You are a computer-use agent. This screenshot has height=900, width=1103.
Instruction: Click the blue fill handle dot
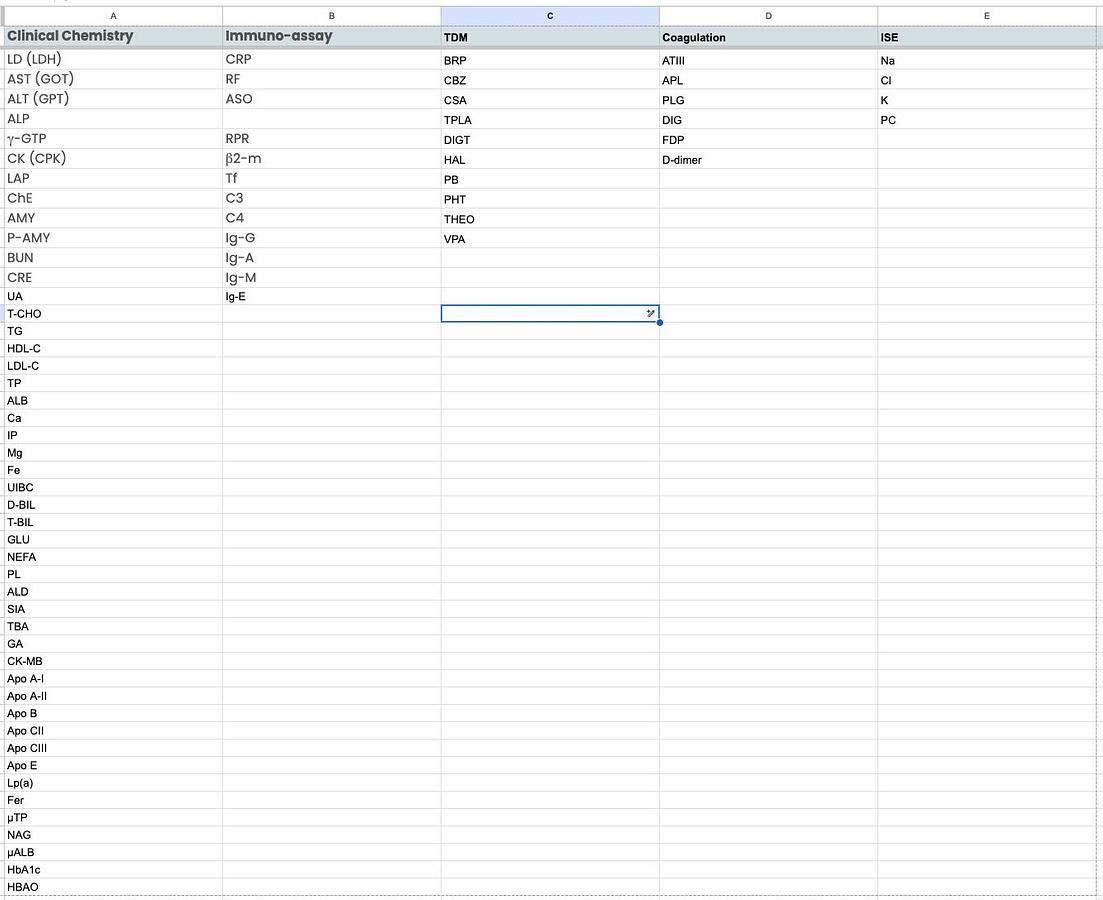point(660,322)
